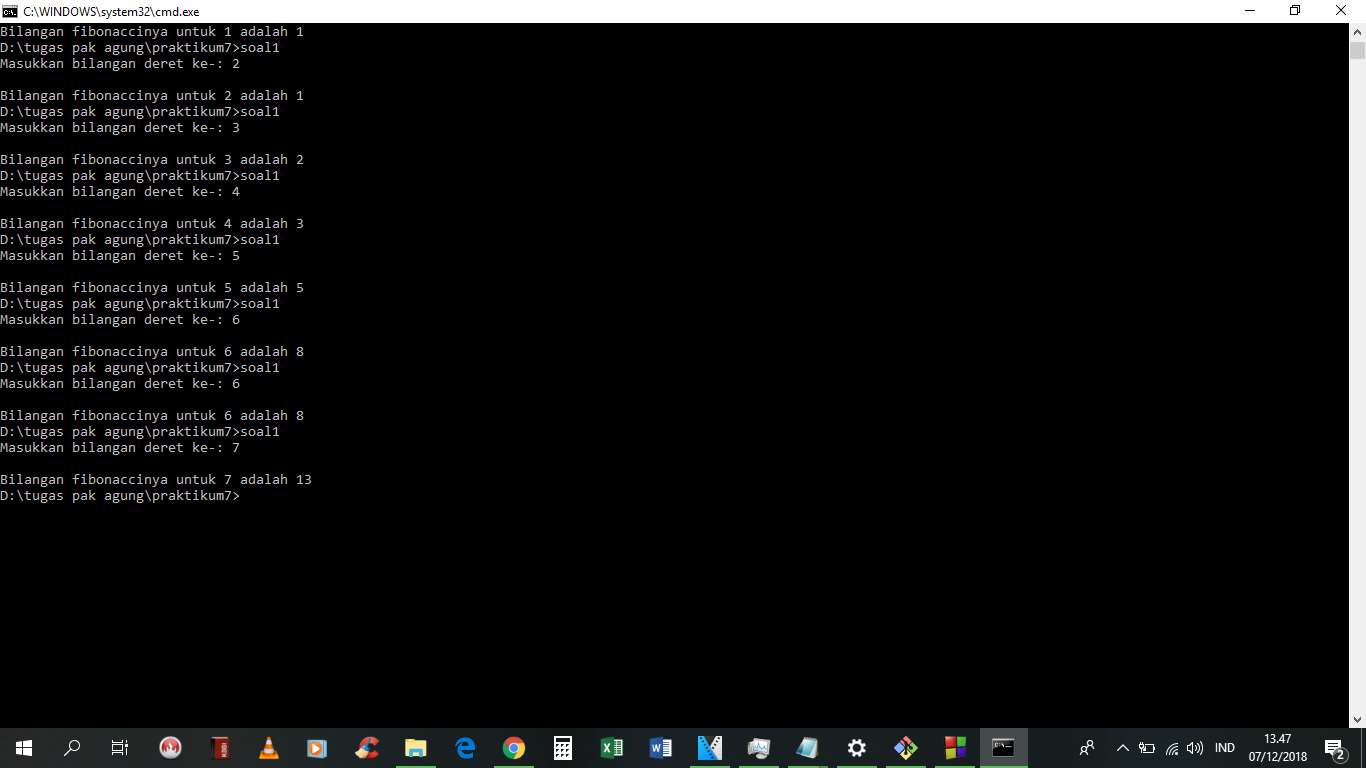Open cmd.exe title bar system menu icon
Image resolution: width=1366 pixels, height=768 pixels.
[10, 11]
